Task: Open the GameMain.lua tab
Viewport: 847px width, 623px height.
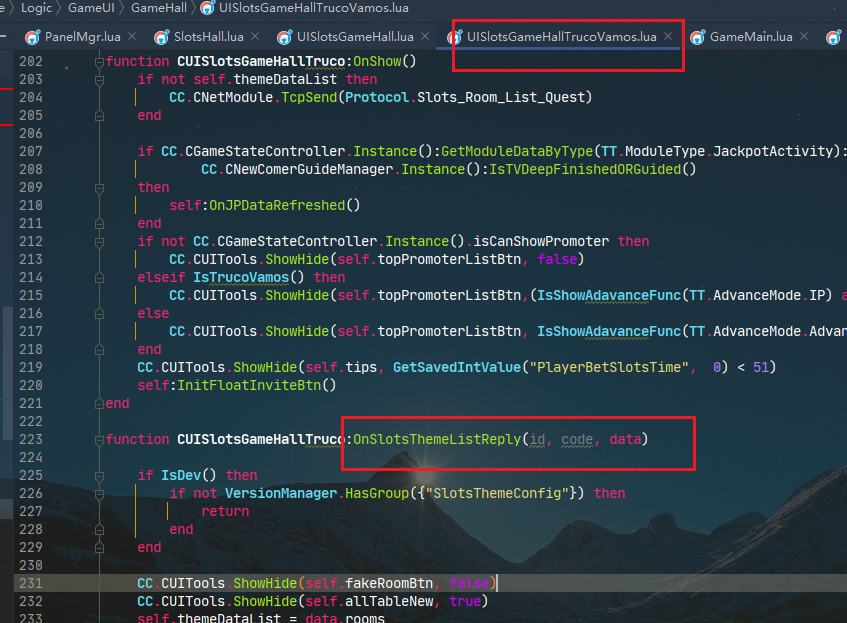Action: click(751, 37)
